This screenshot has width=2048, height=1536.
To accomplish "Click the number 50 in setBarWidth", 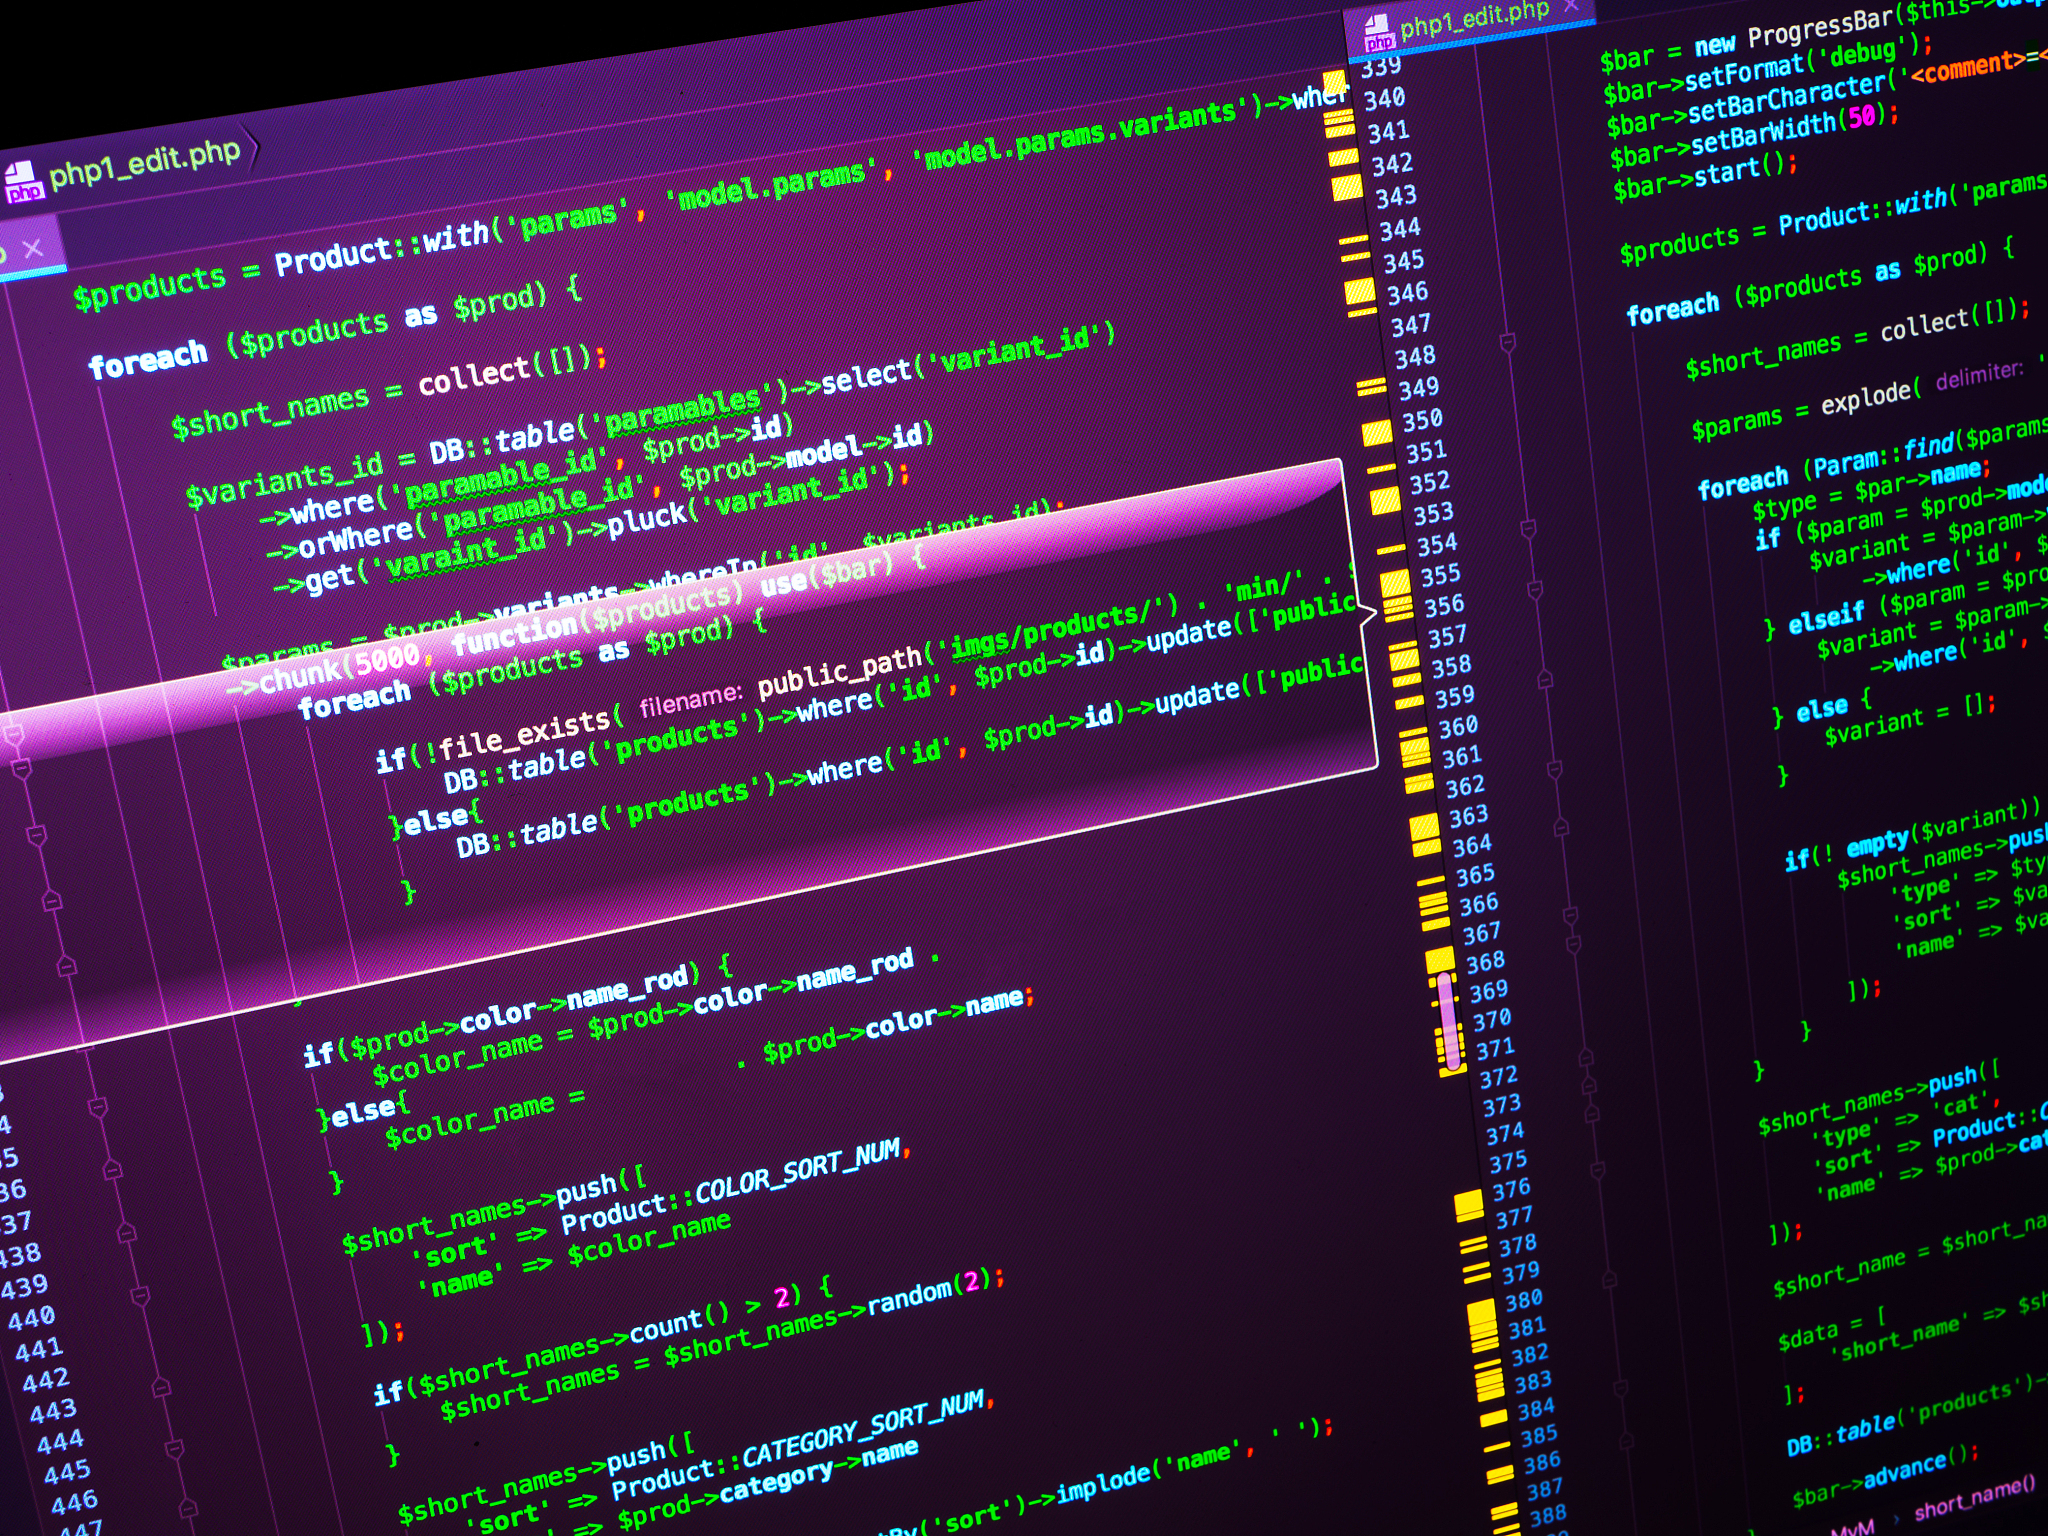I will 1862,116.
